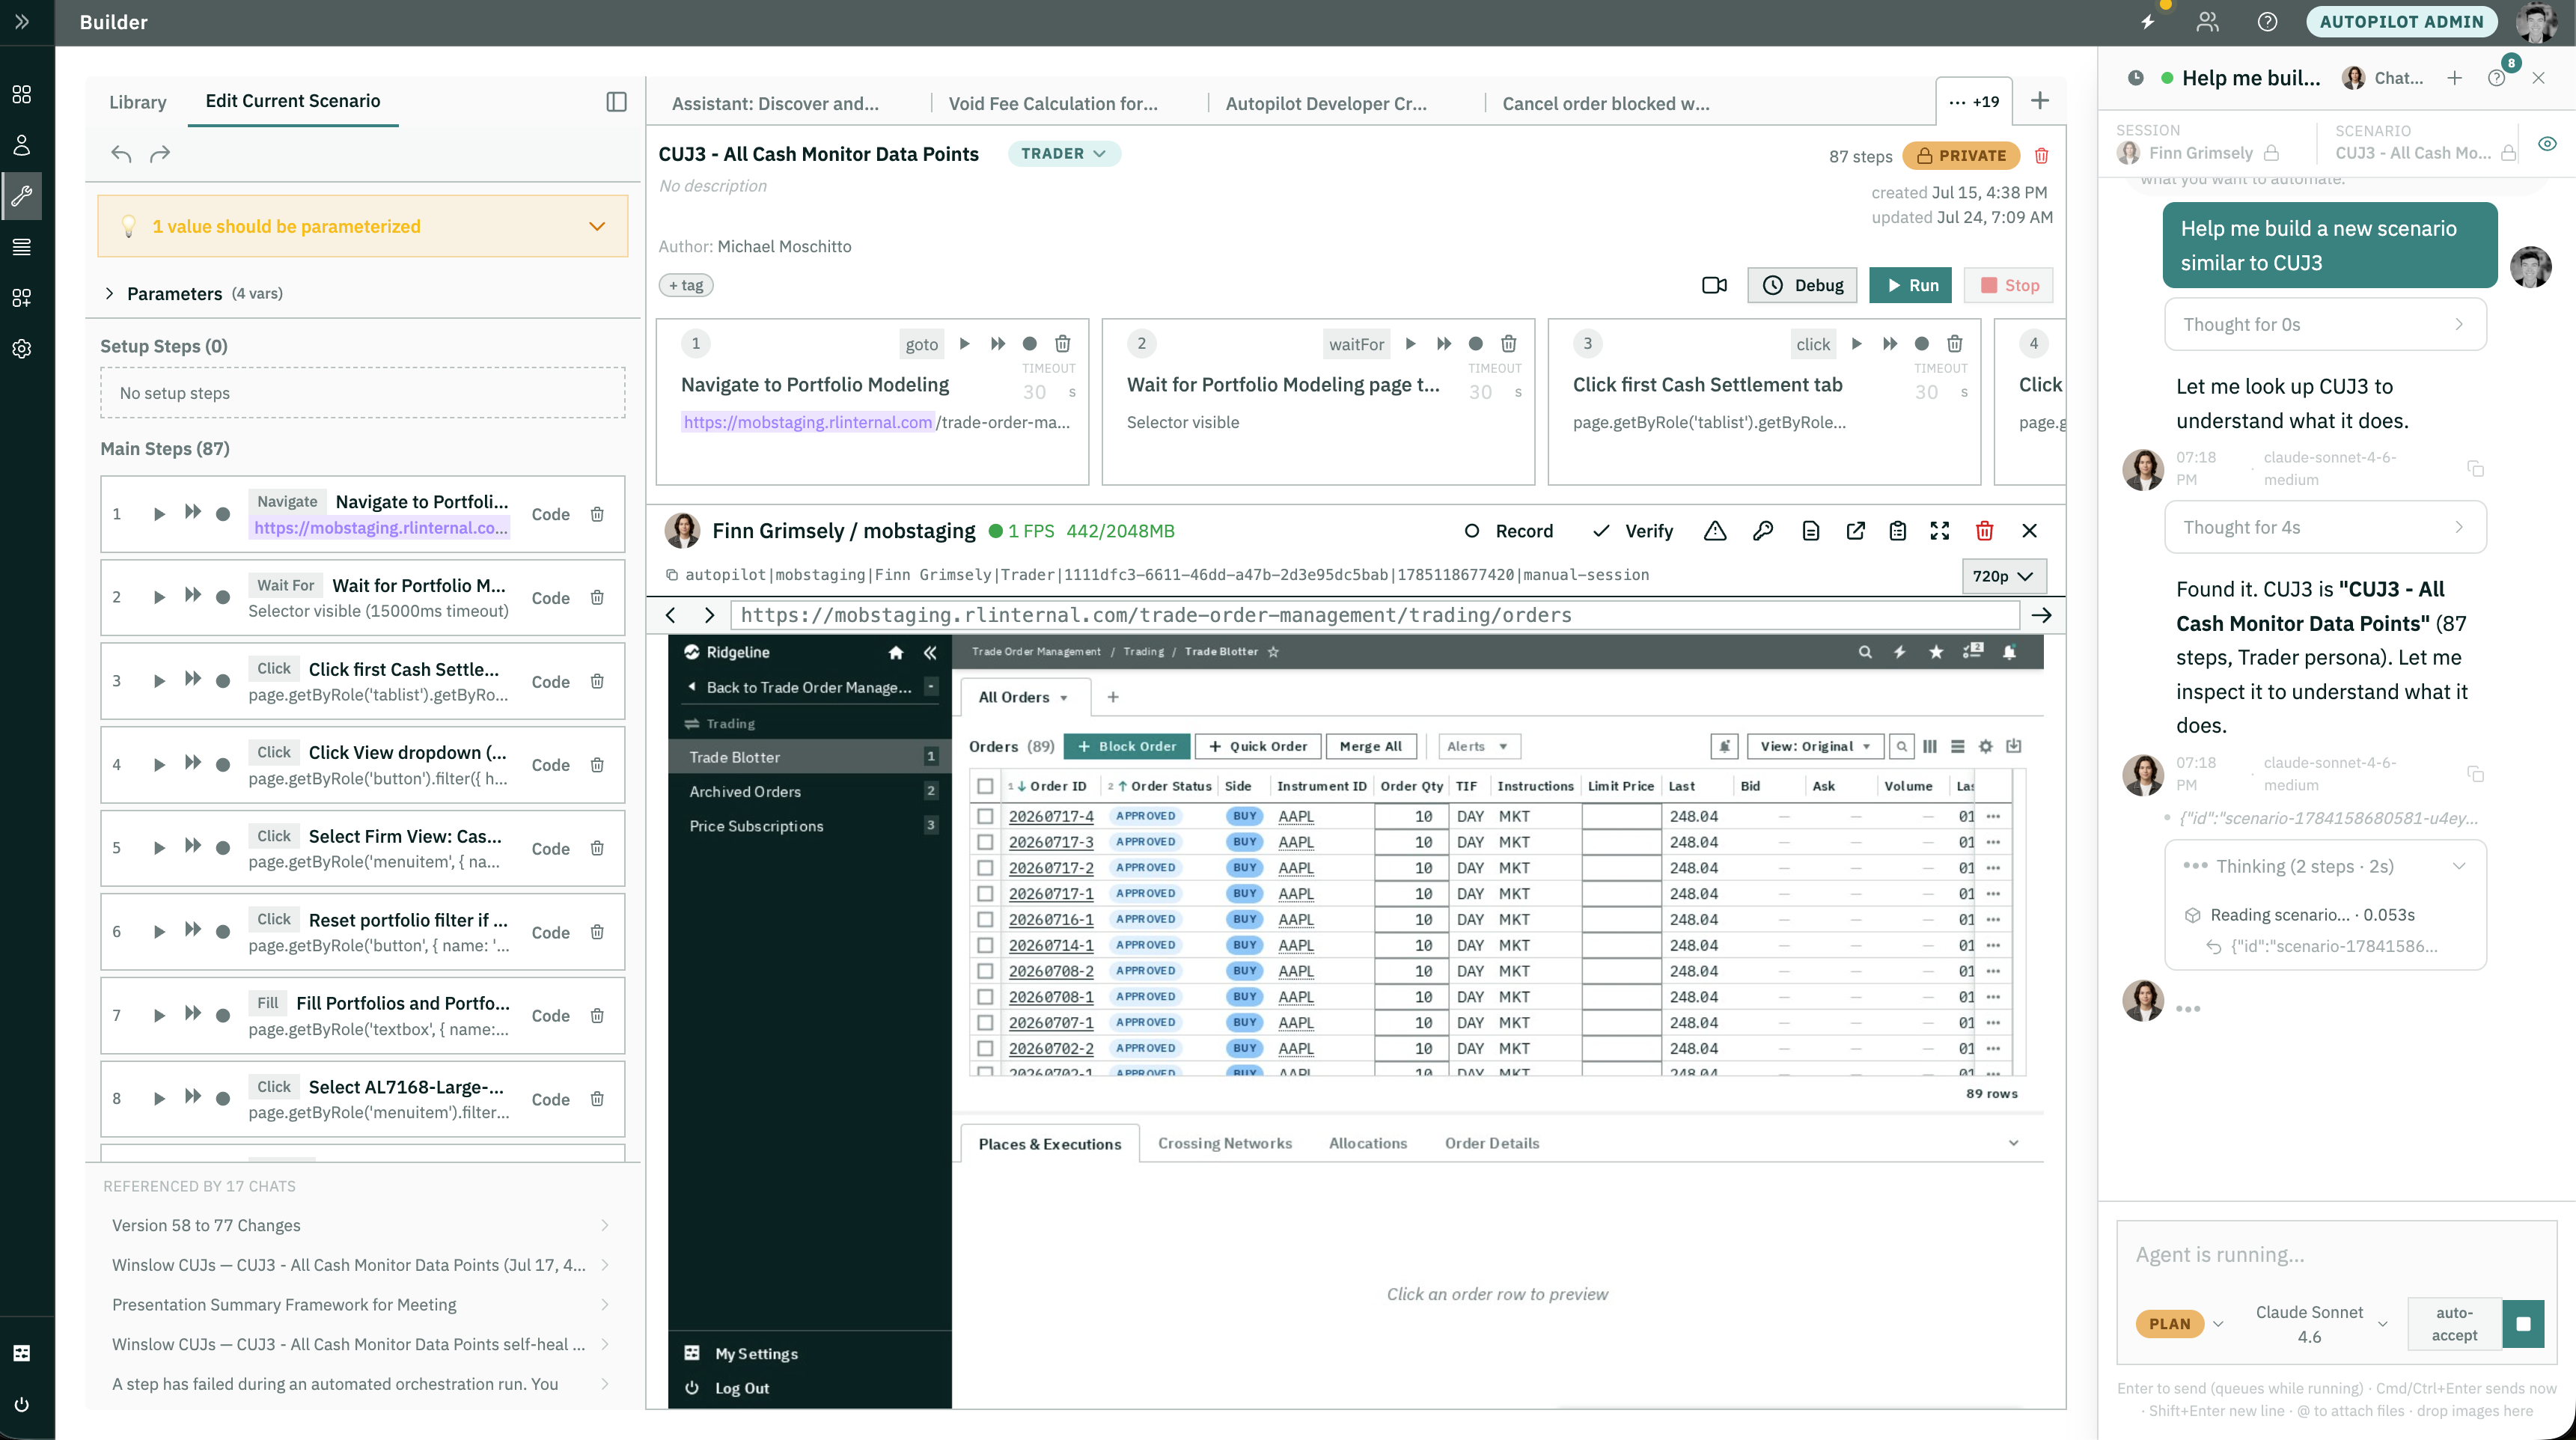Screen dimensions: 2576x1440
Task: Open the document icon in session bar
Action: (x=1810, y=531)
